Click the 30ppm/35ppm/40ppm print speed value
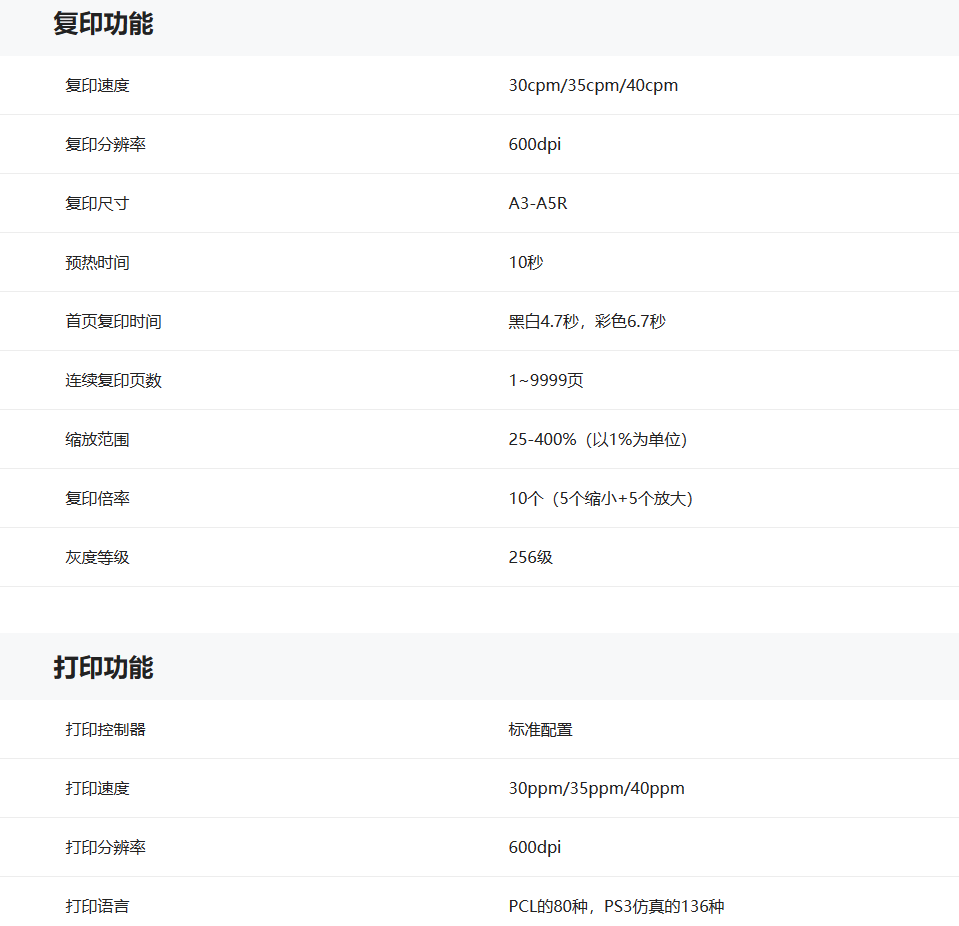959x926 pixels. pyautogui.click(x=596, y=789)
